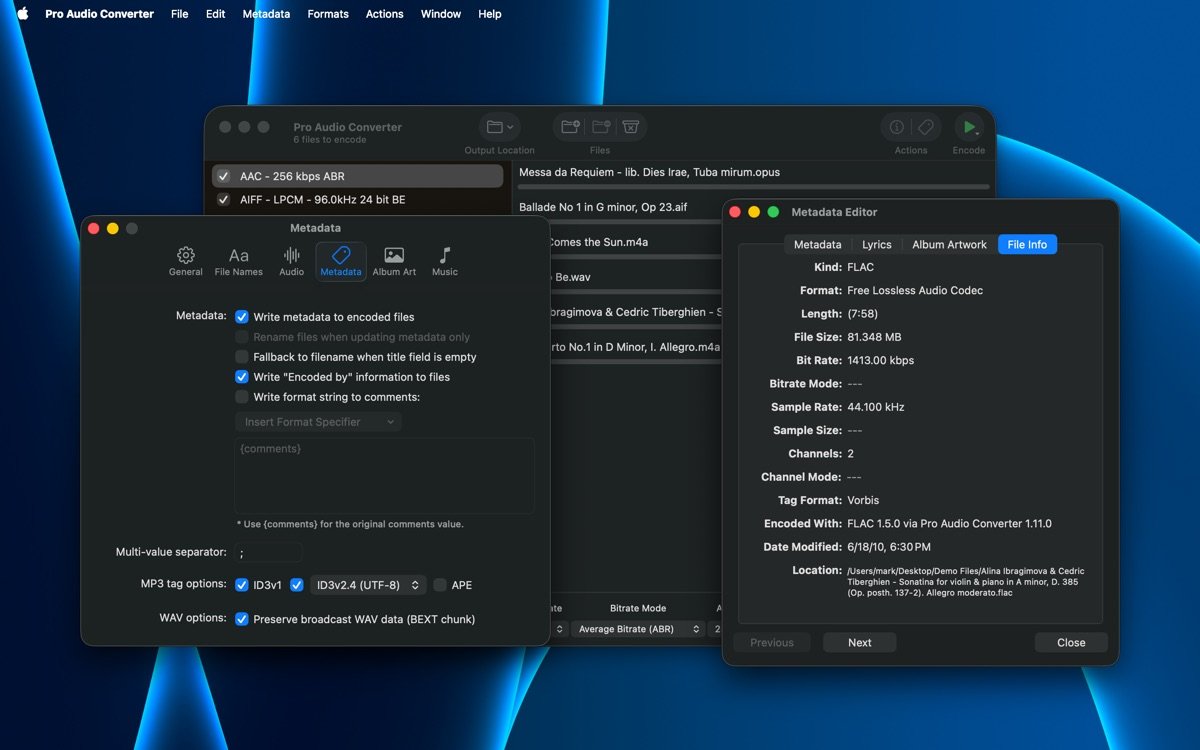Click the Messa da Requiem progress bar

click(x=754, y=187)
